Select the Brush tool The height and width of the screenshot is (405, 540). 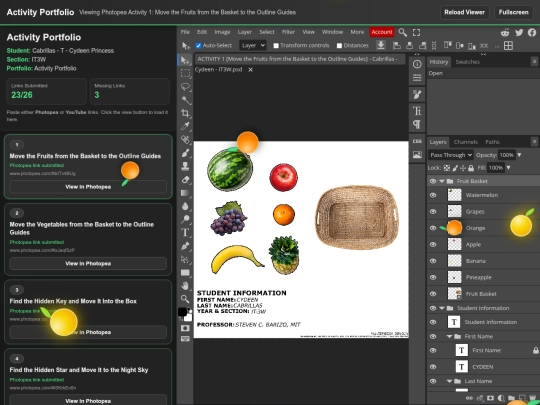pos(185,153)
